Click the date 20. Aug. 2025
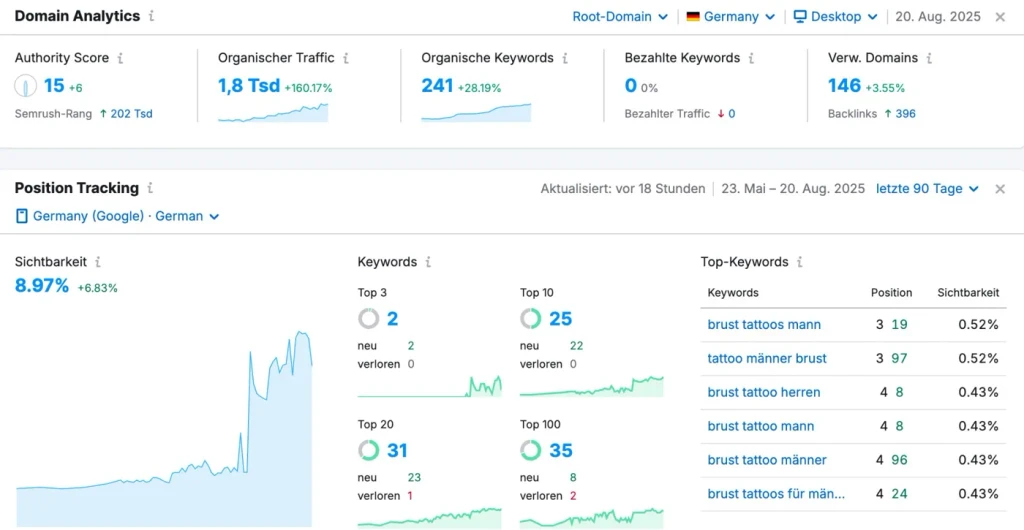 [x=938, y=17]
